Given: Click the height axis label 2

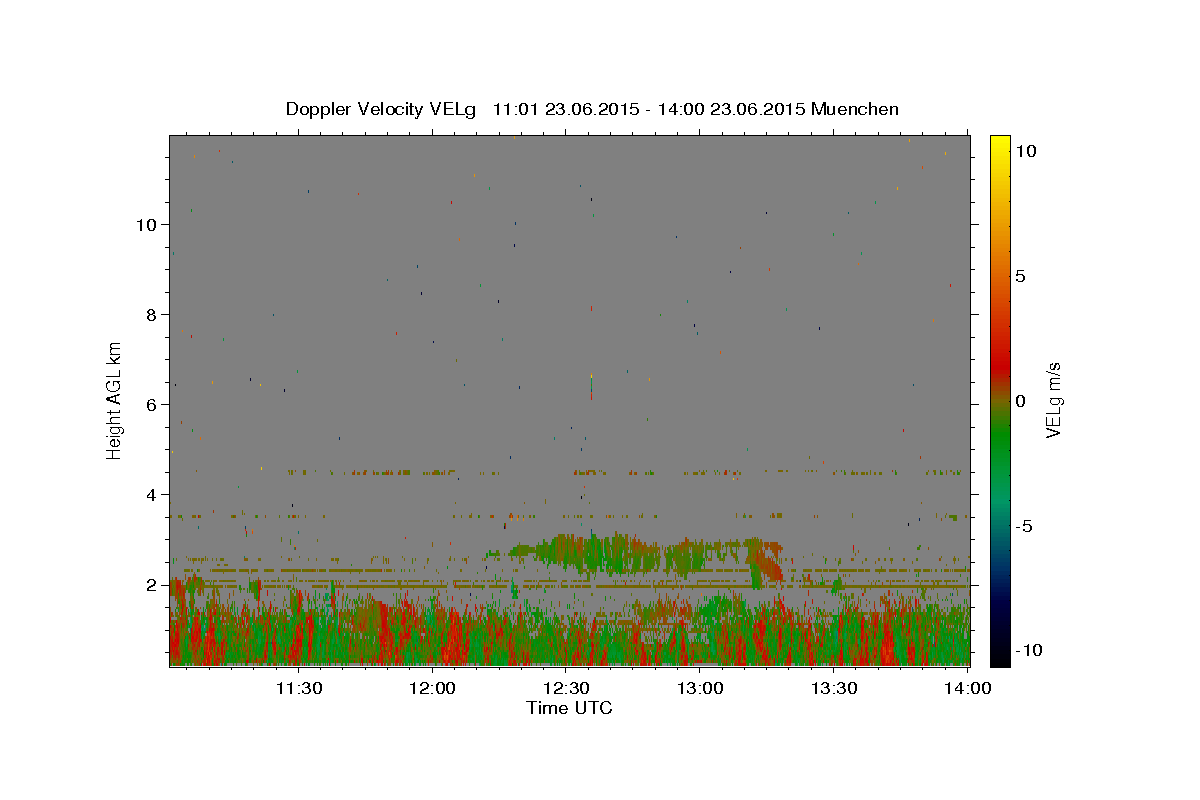Looking at the screenshot, I should click(x=152, y=584).
